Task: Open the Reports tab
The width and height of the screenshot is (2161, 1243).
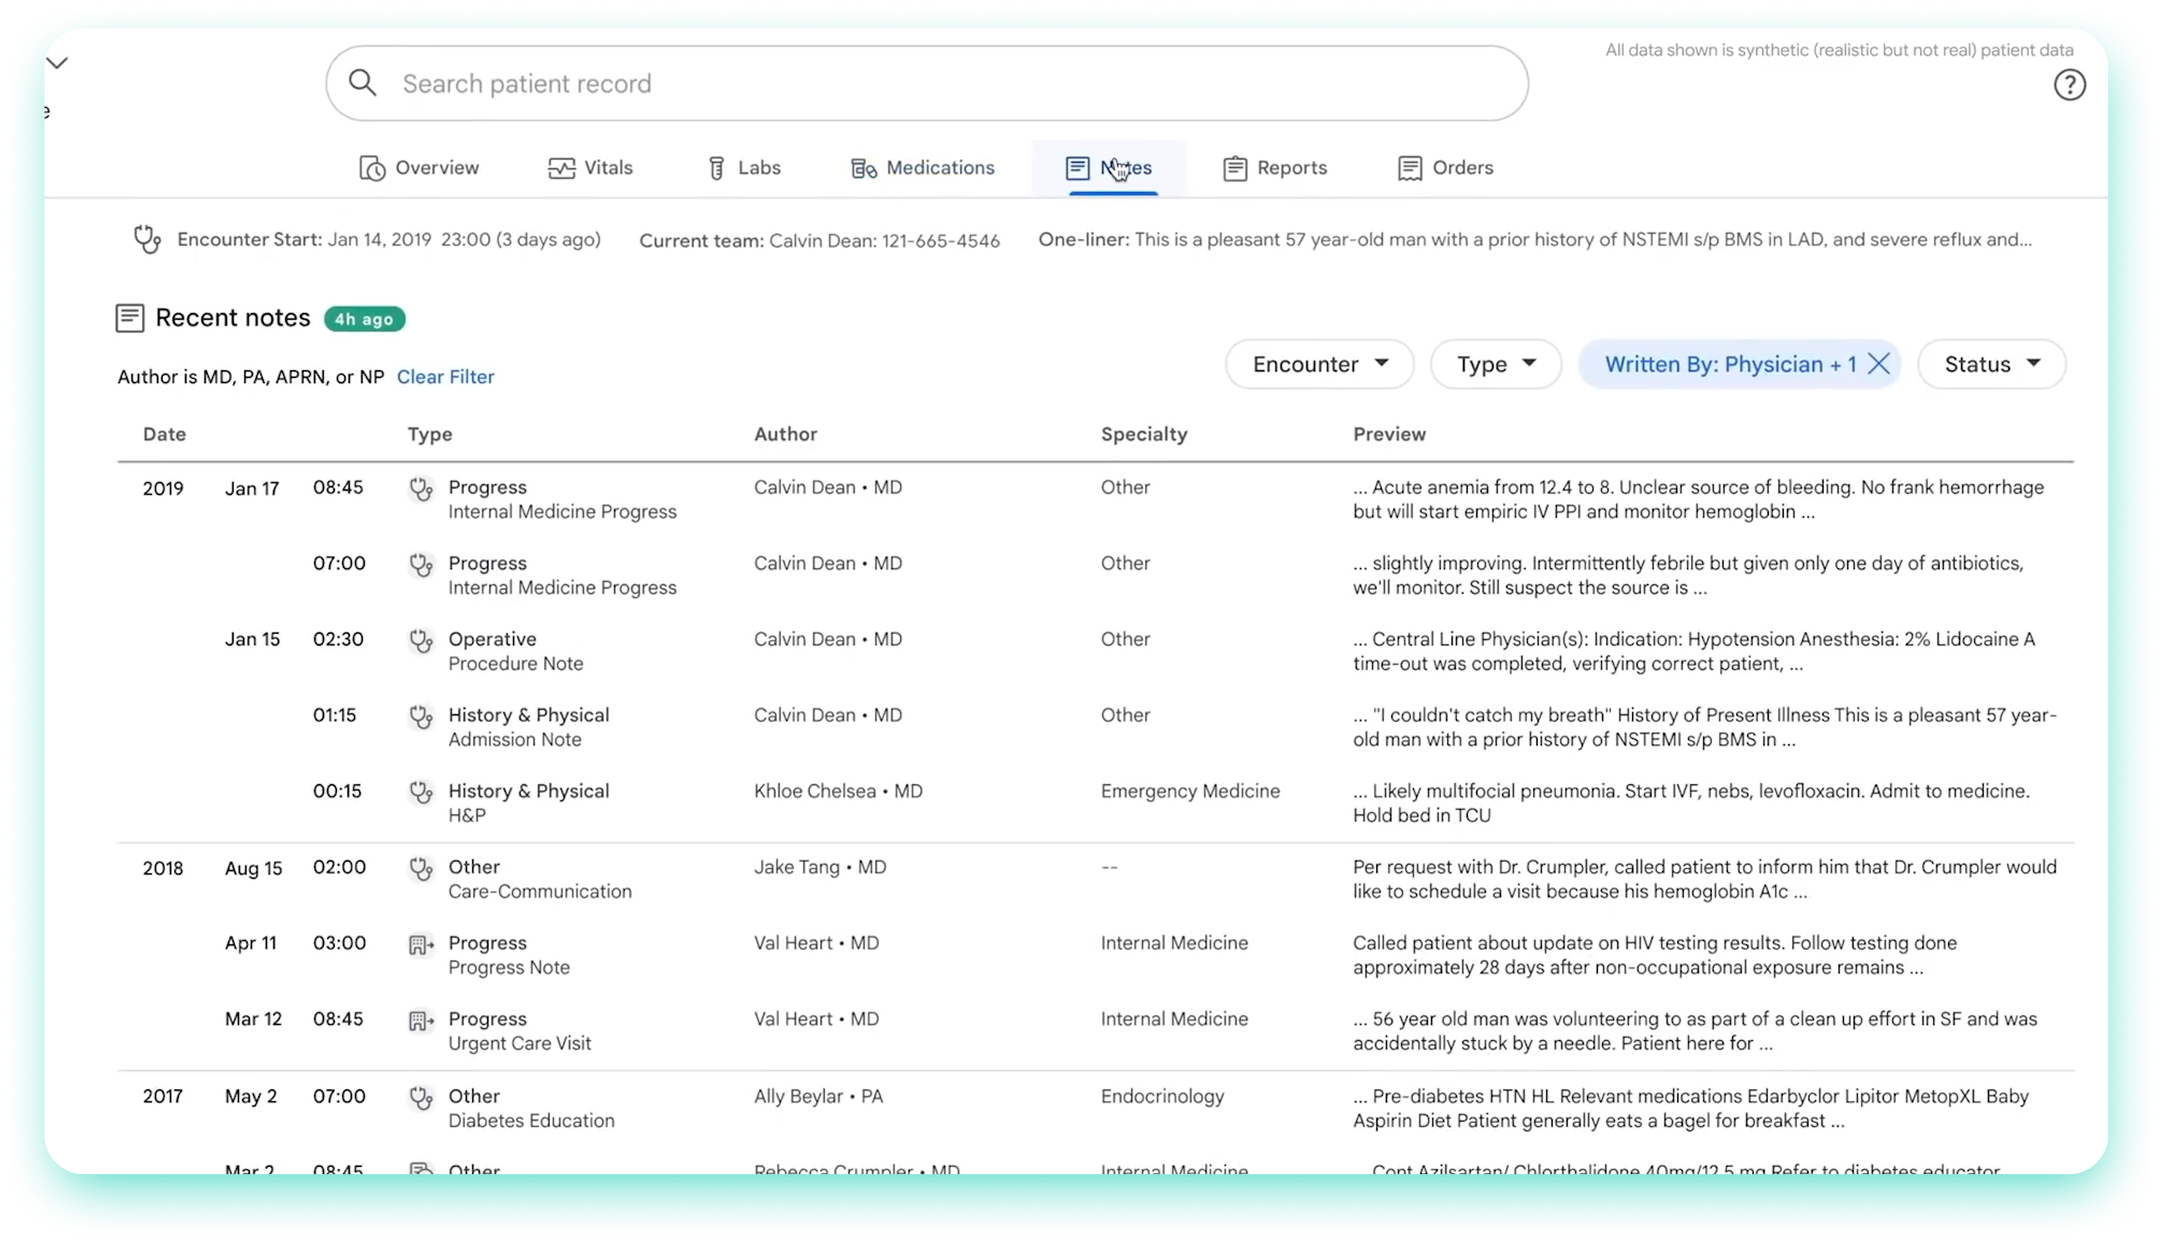Action: click(x=1275, y=168)
